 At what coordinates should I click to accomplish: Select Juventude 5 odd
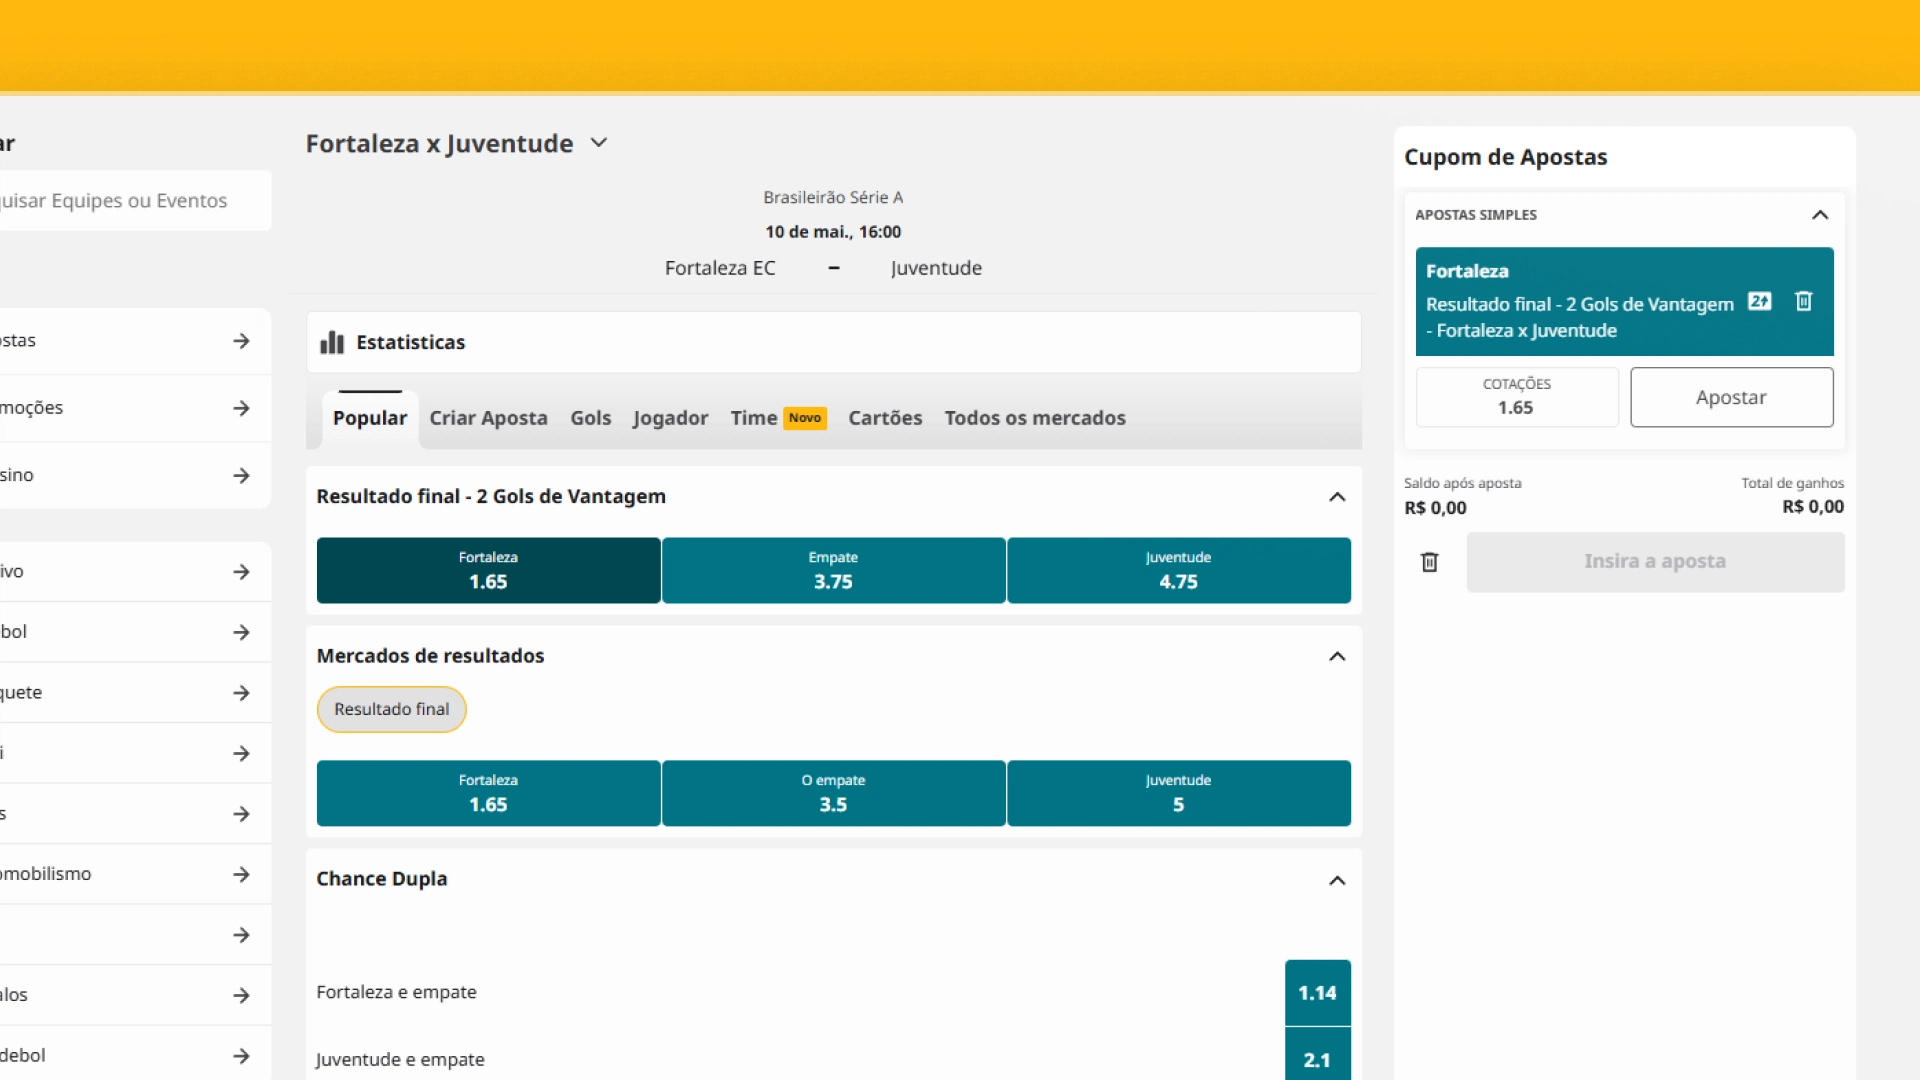pyautogui.click(x=1178, y=794)
